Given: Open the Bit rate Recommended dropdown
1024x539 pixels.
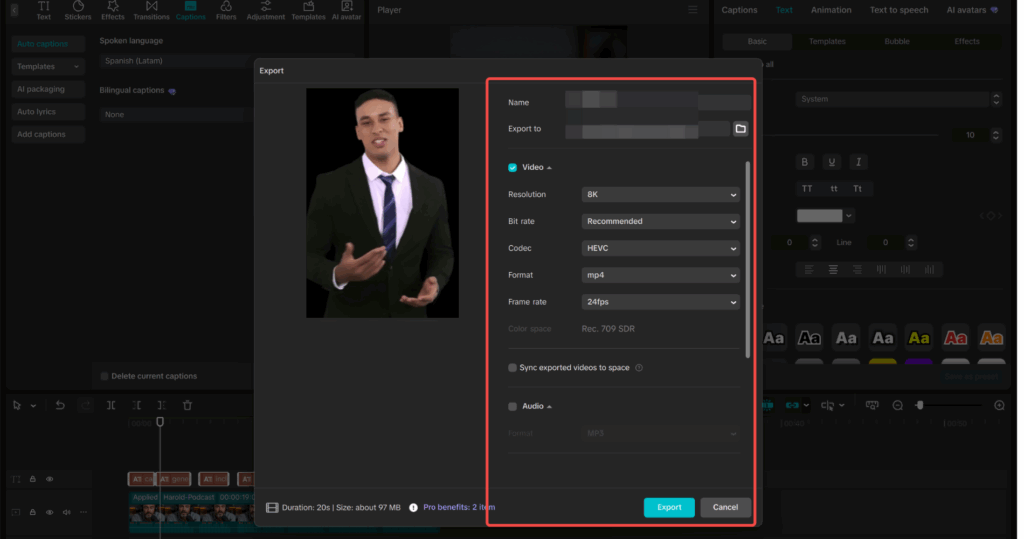Looking at the screenshot, I should 660,221.
